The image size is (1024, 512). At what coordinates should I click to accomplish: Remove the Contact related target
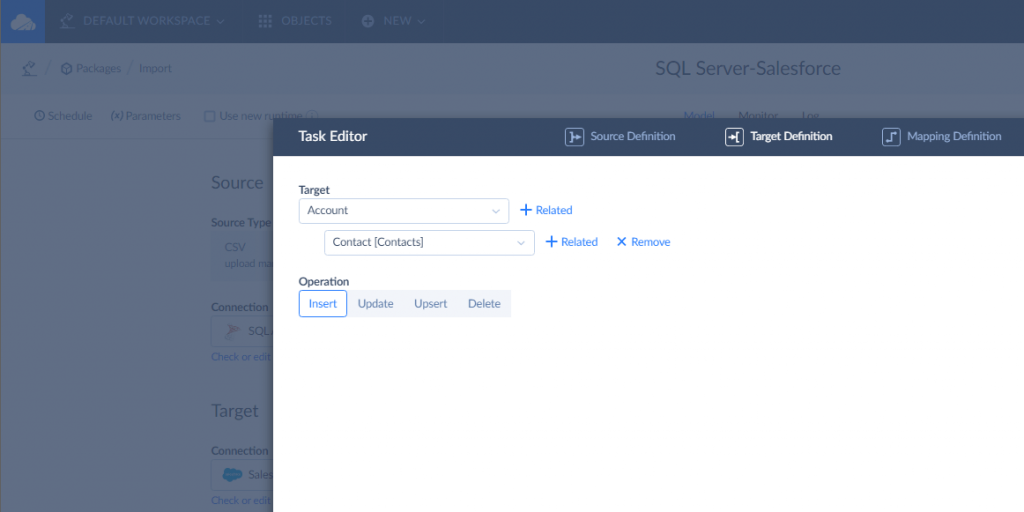(643, 242)
